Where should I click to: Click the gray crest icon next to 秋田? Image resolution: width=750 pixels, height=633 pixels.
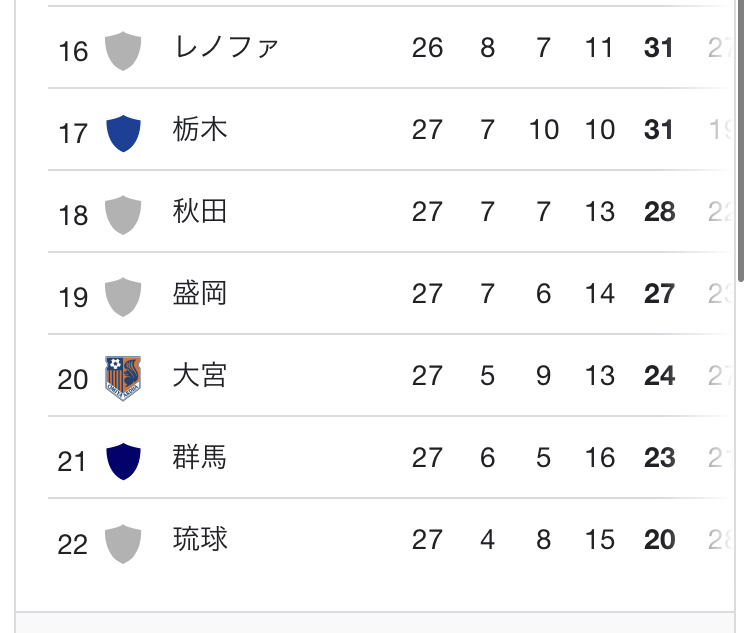[123, 214]
